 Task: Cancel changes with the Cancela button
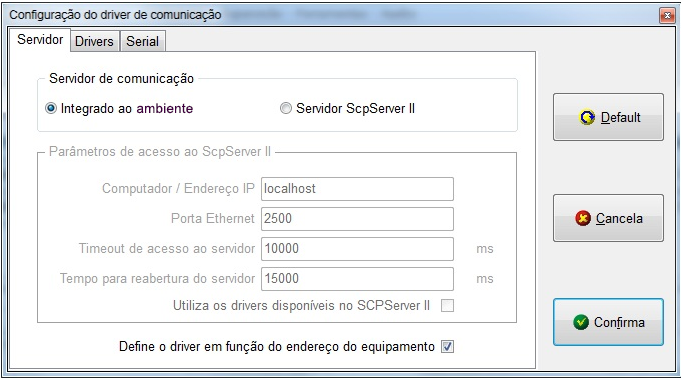click(608, 218)
